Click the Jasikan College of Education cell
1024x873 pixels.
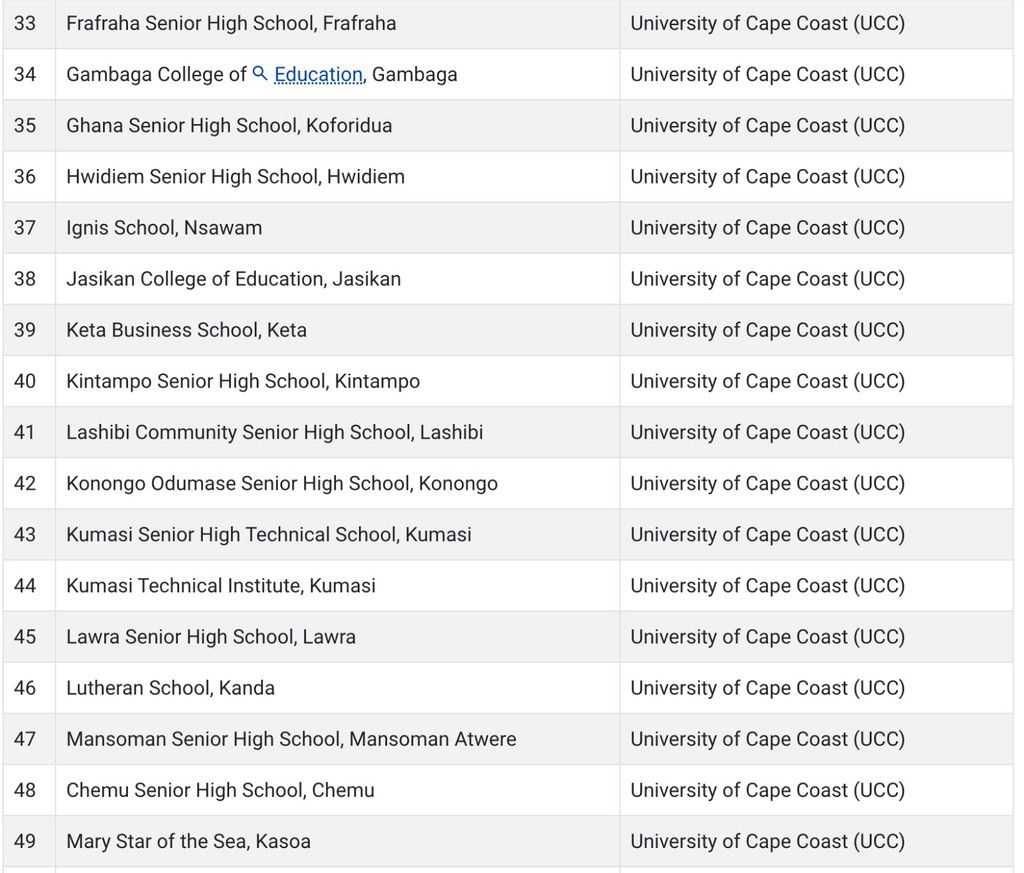[233, 279]
